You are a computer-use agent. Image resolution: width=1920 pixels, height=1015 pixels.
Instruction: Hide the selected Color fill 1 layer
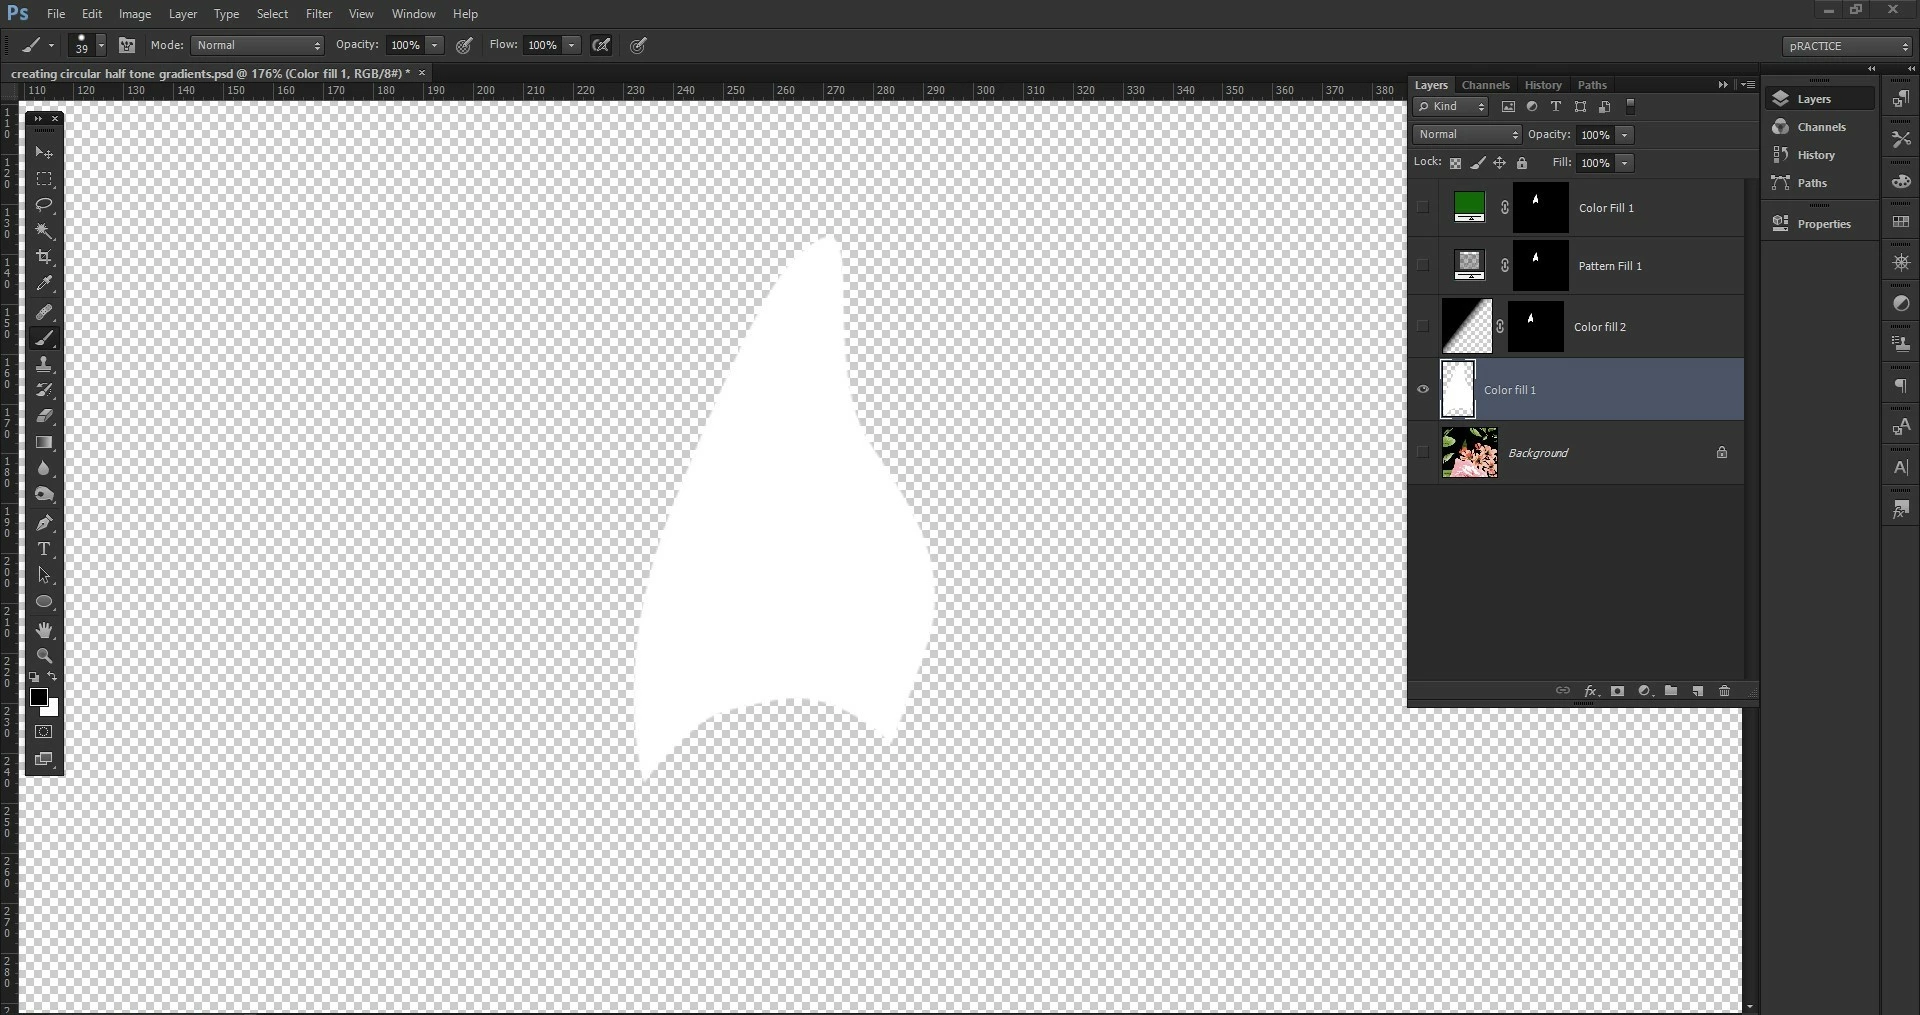pos(1423,389)
